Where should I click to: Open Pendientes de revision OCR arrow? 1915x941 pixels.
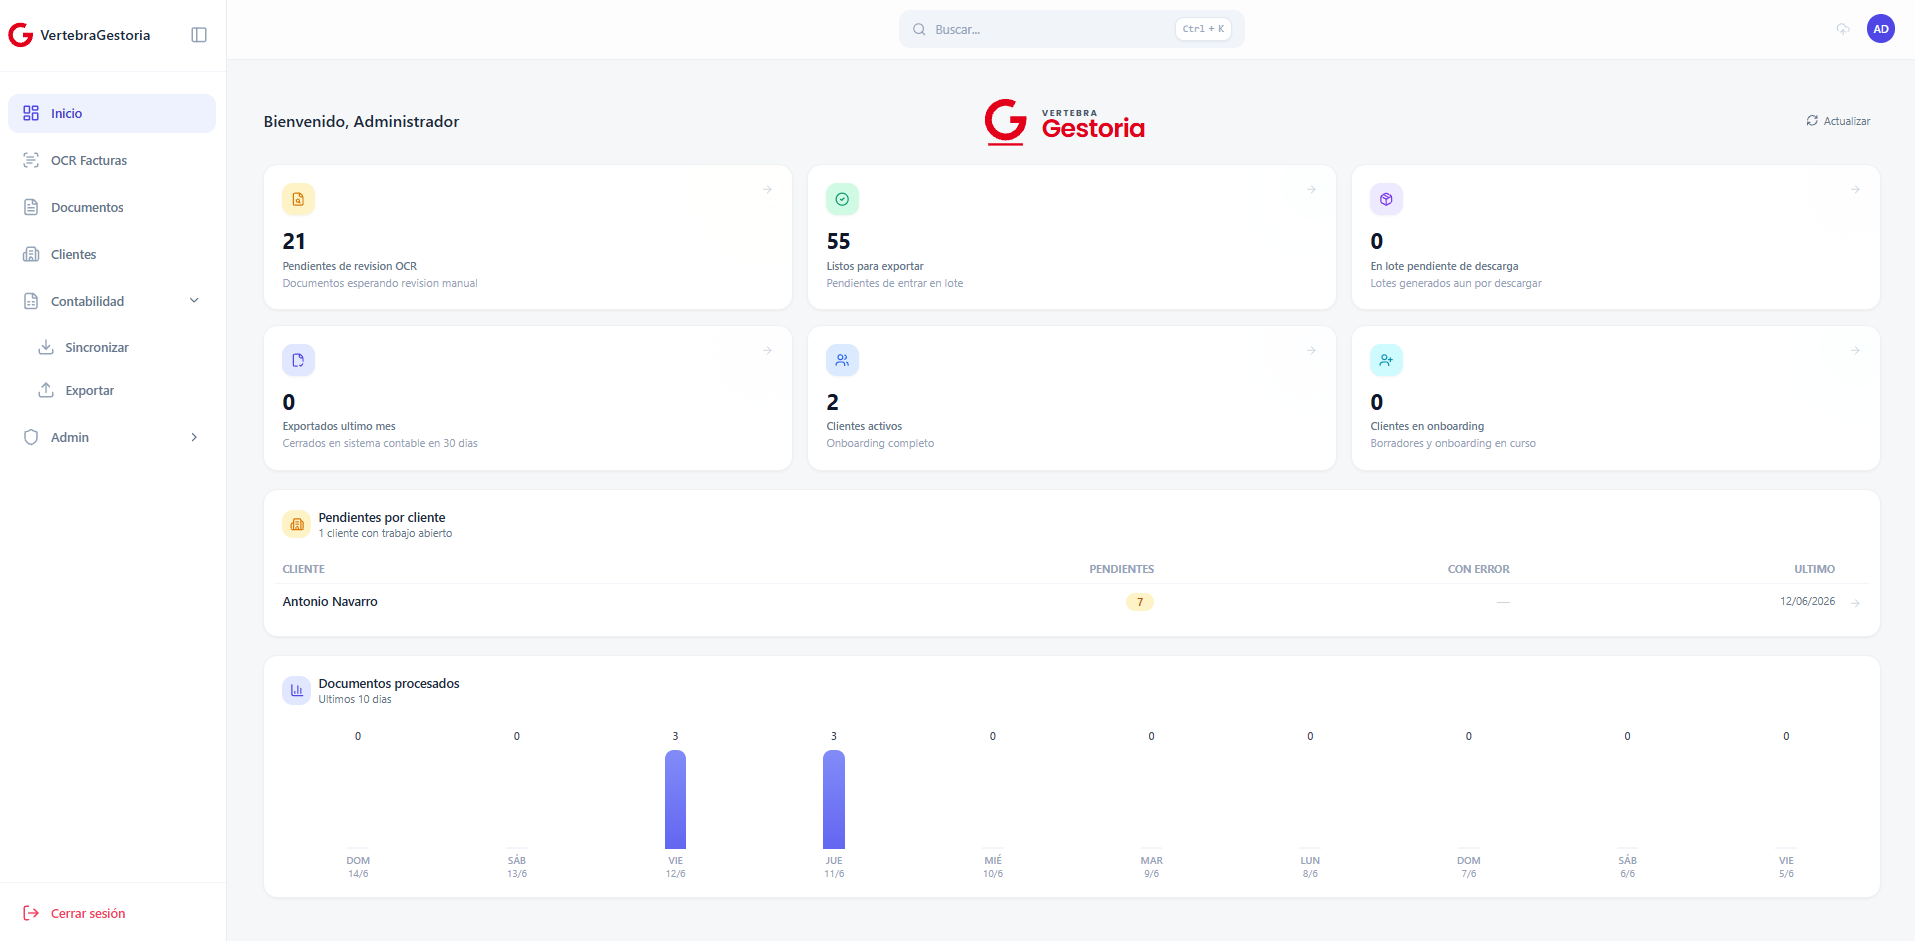(x=768, y=189)
